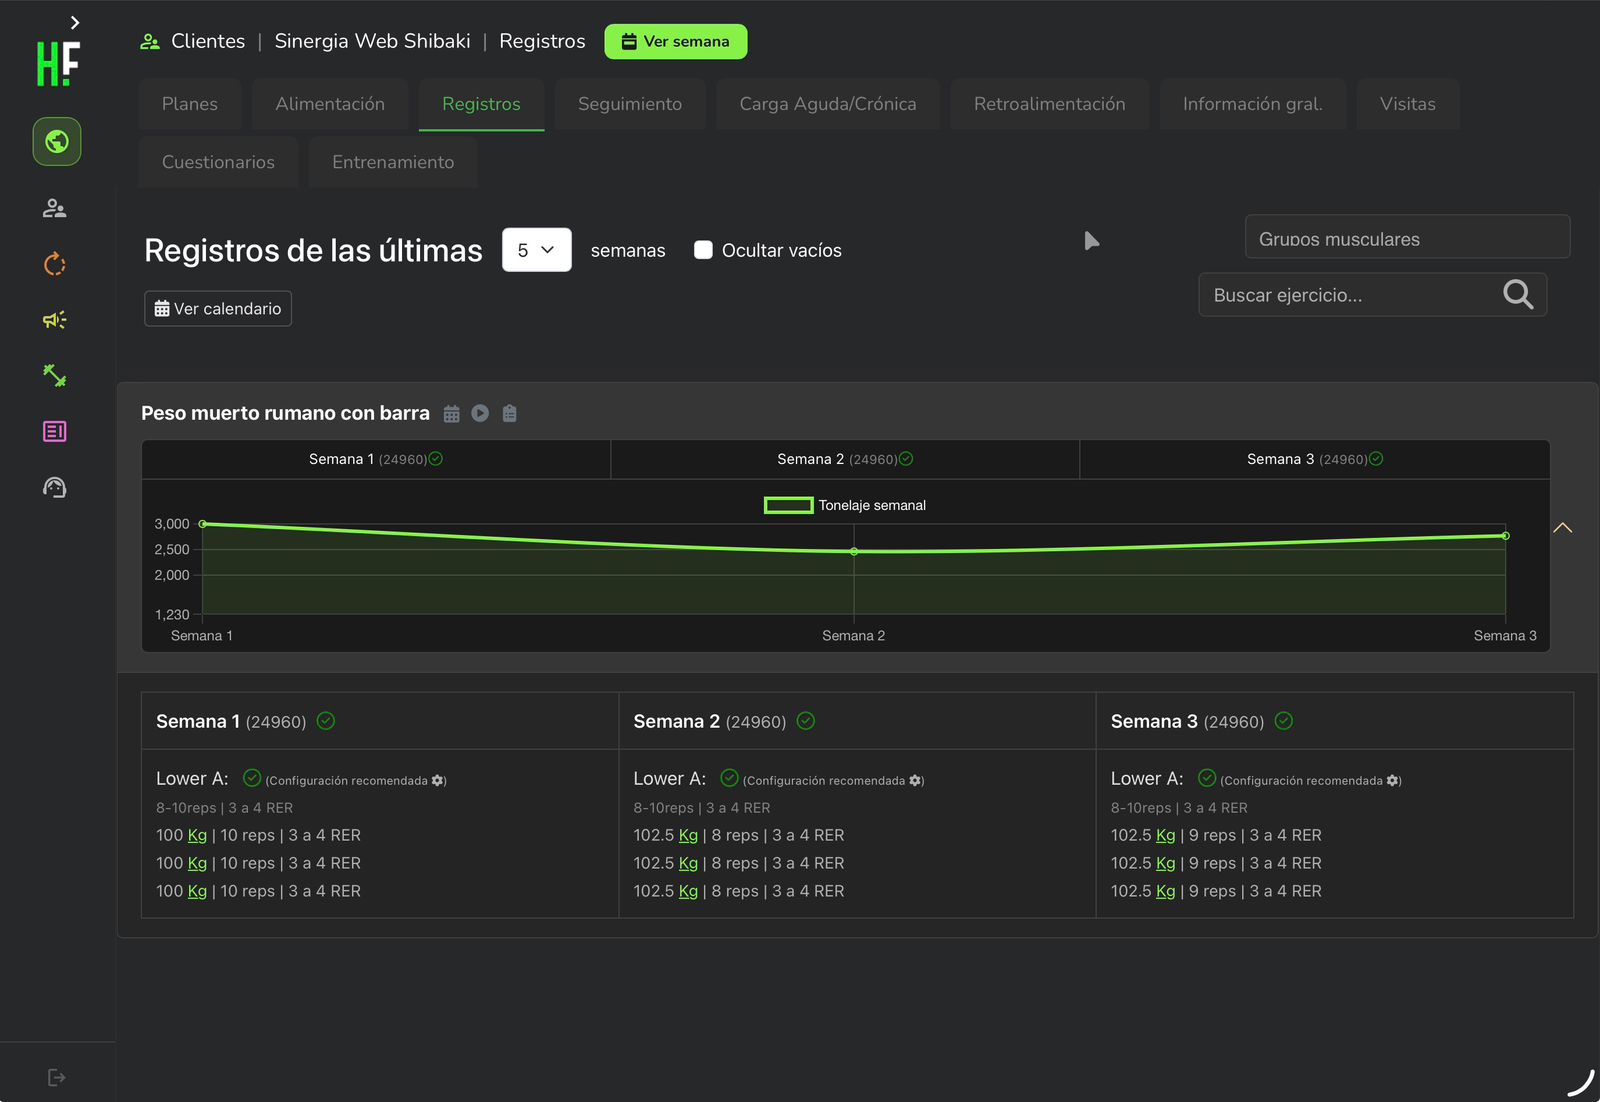Expand the sidebar with the top chevron
Screen dimensions: 1600x1102
[x=75, y=22]
